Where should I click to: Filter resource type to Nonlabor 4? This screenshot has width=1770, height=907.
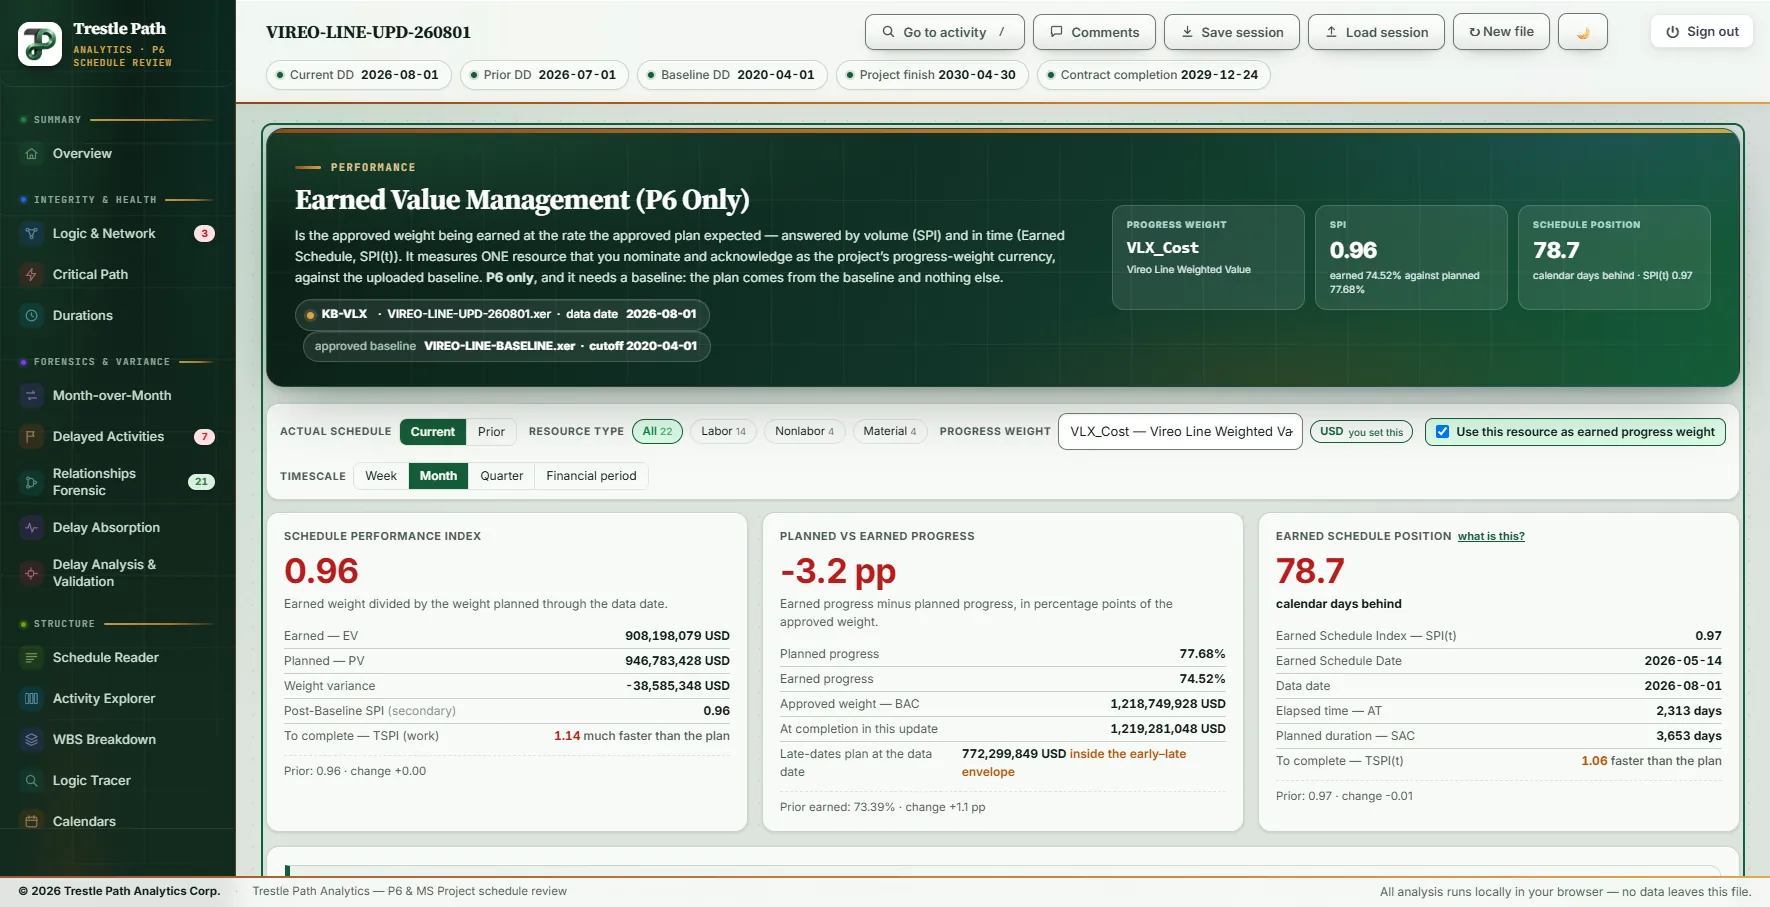[804, 432]
